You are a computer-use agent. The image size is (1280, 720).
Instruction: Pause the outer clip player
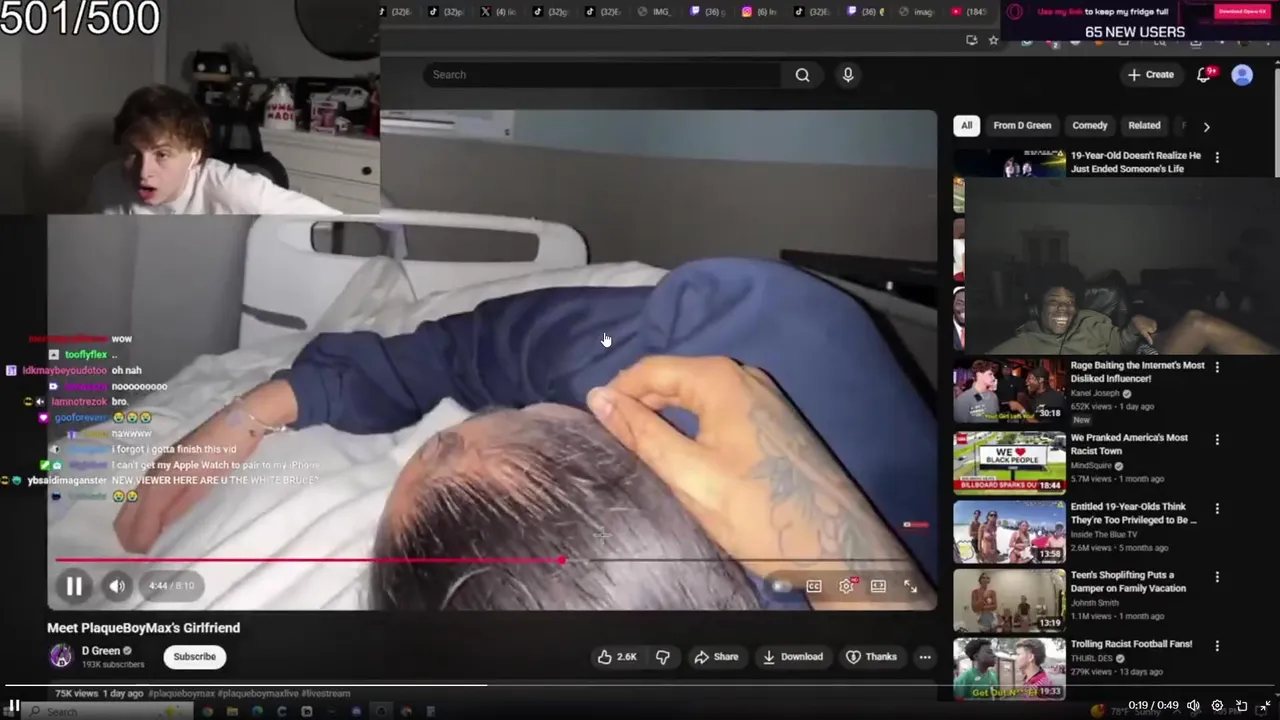pos(14,705)
